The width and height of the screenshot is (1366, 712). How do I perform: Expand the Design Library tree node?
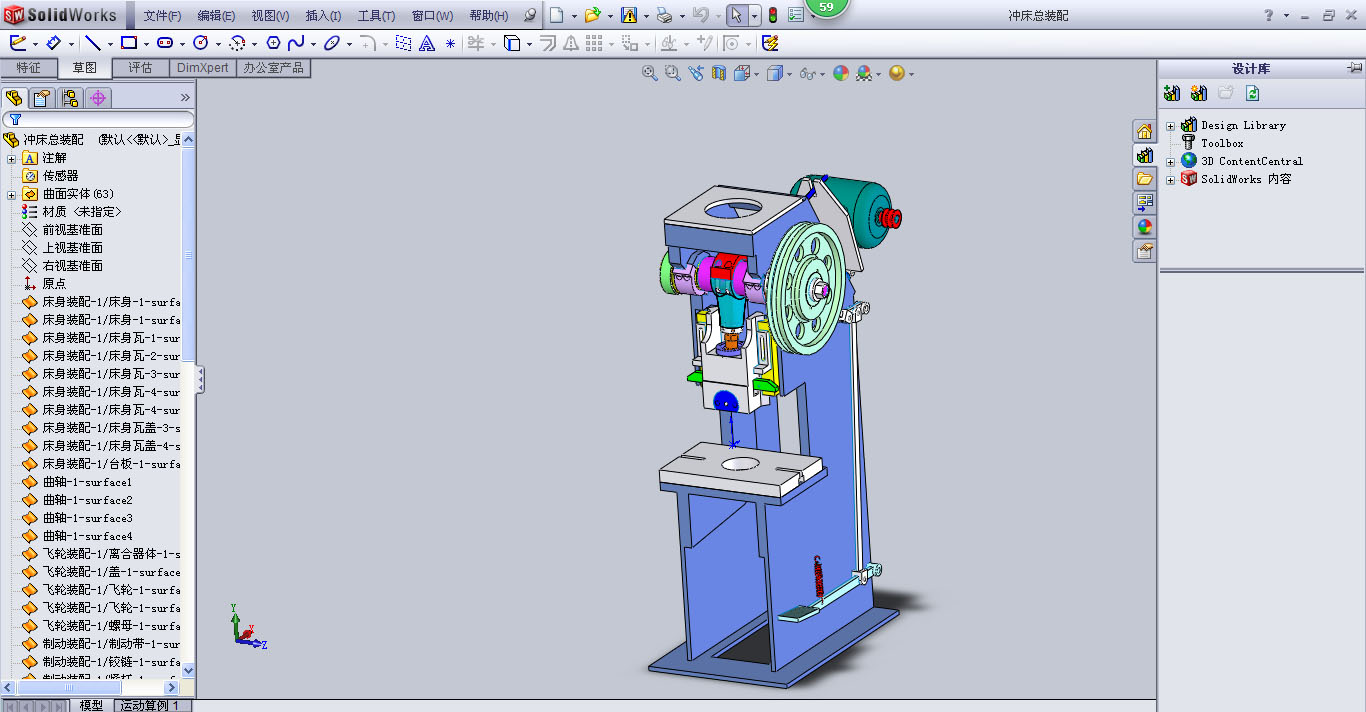click(1171, 125)
